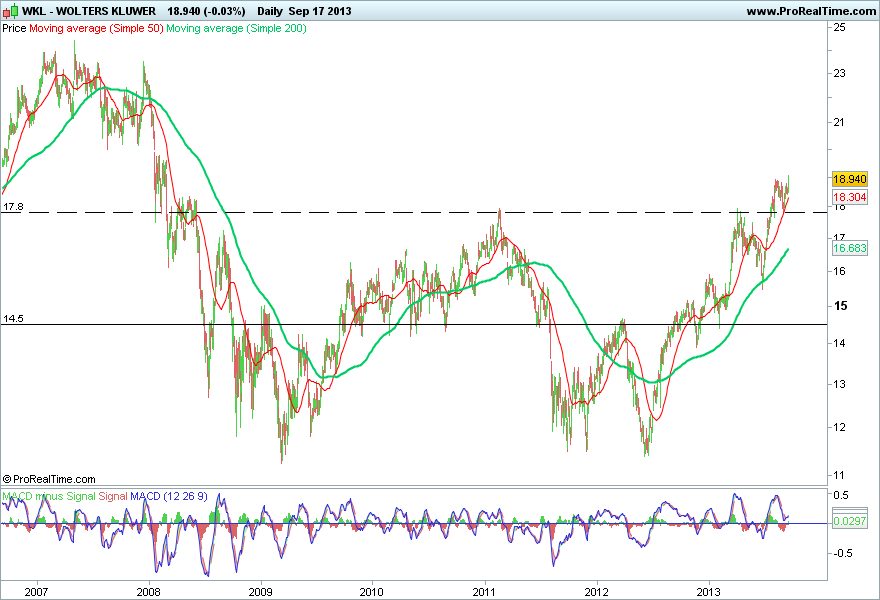Click the 0.0297 MACD value tag
The image size is (880, 600).
coord(850,521)
